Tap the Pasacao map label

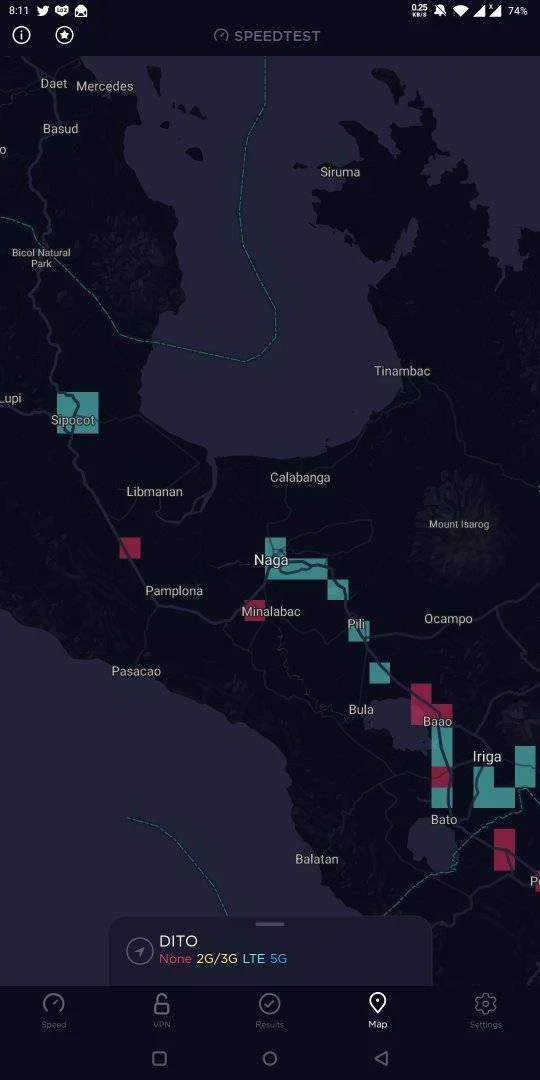tap(136, 671)
